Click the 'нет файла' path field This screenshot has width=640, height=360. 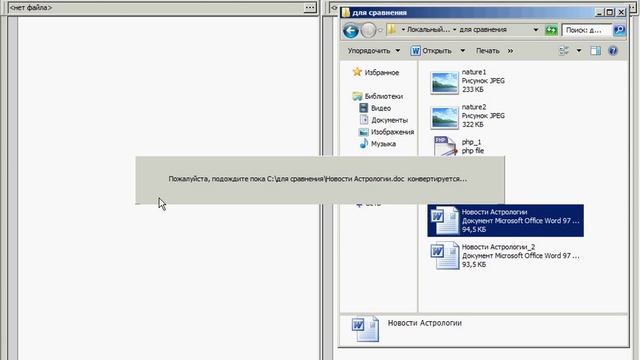155,7
